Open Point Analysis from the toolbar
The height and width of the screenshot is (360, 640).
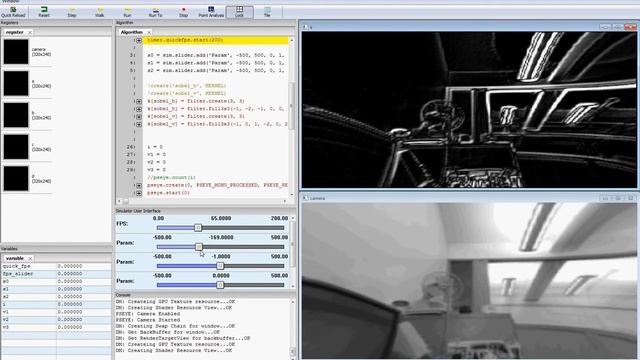pyautogui.click(x=211, y=12)
